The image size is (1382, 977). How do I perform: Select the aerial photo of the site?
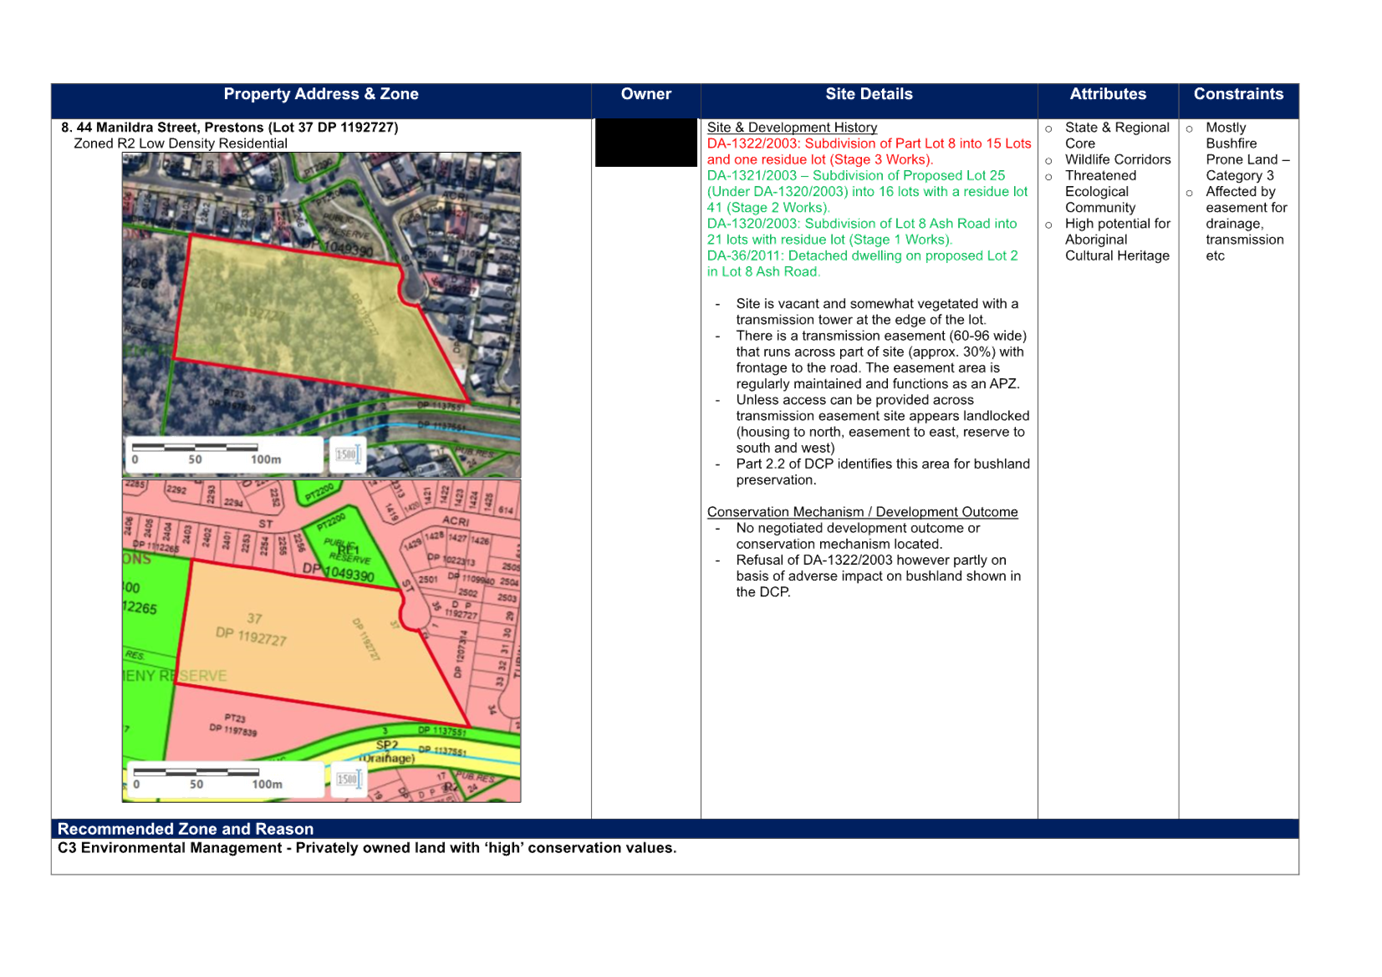(x=321, y=315)
